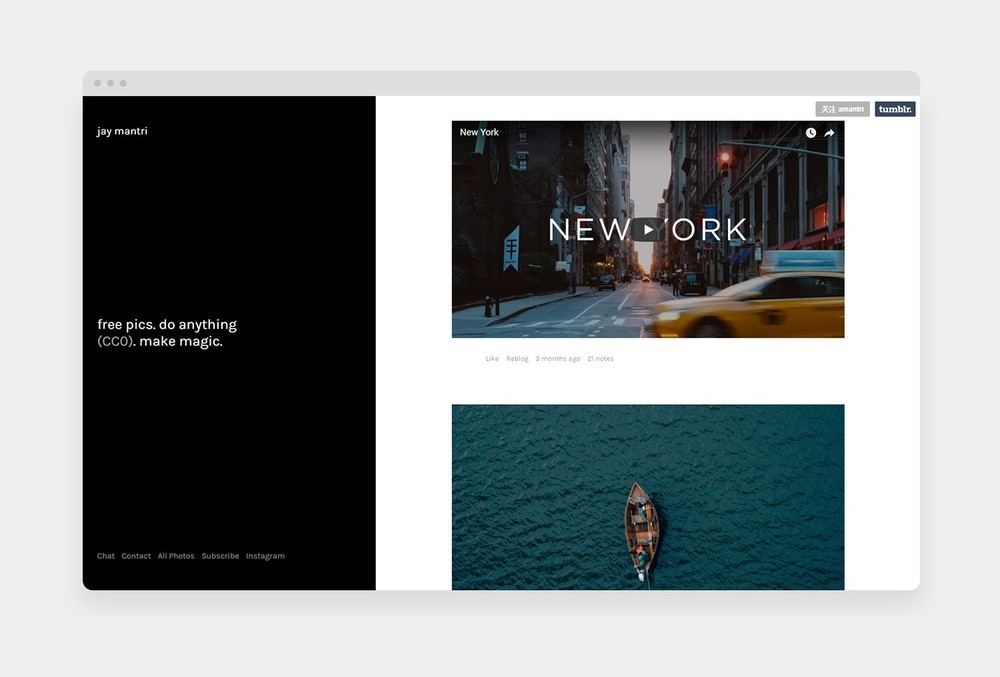Like the New York video post
This screenshot has height=677, width=1000.
492,359
